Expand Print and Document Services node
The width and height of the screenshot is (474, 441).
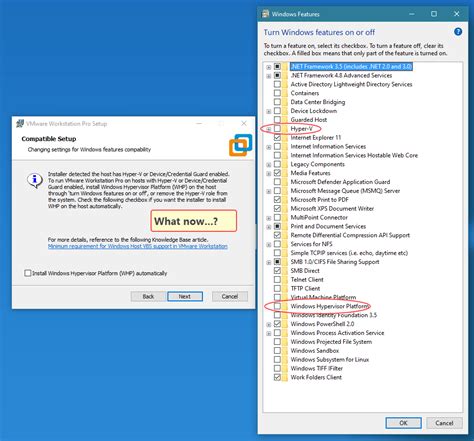click(x=269, y=227)
